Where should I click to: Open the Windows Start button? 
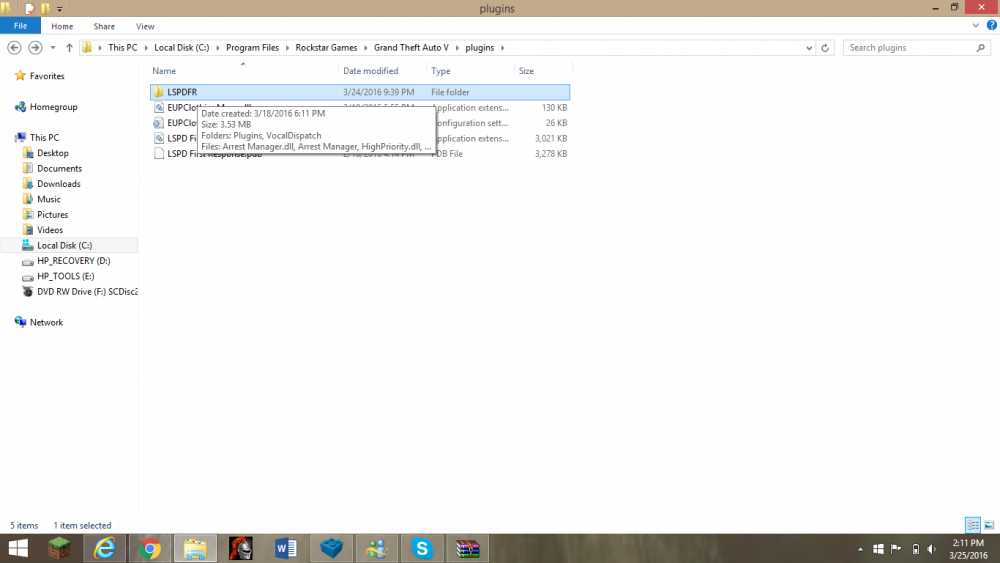point(18,548)
